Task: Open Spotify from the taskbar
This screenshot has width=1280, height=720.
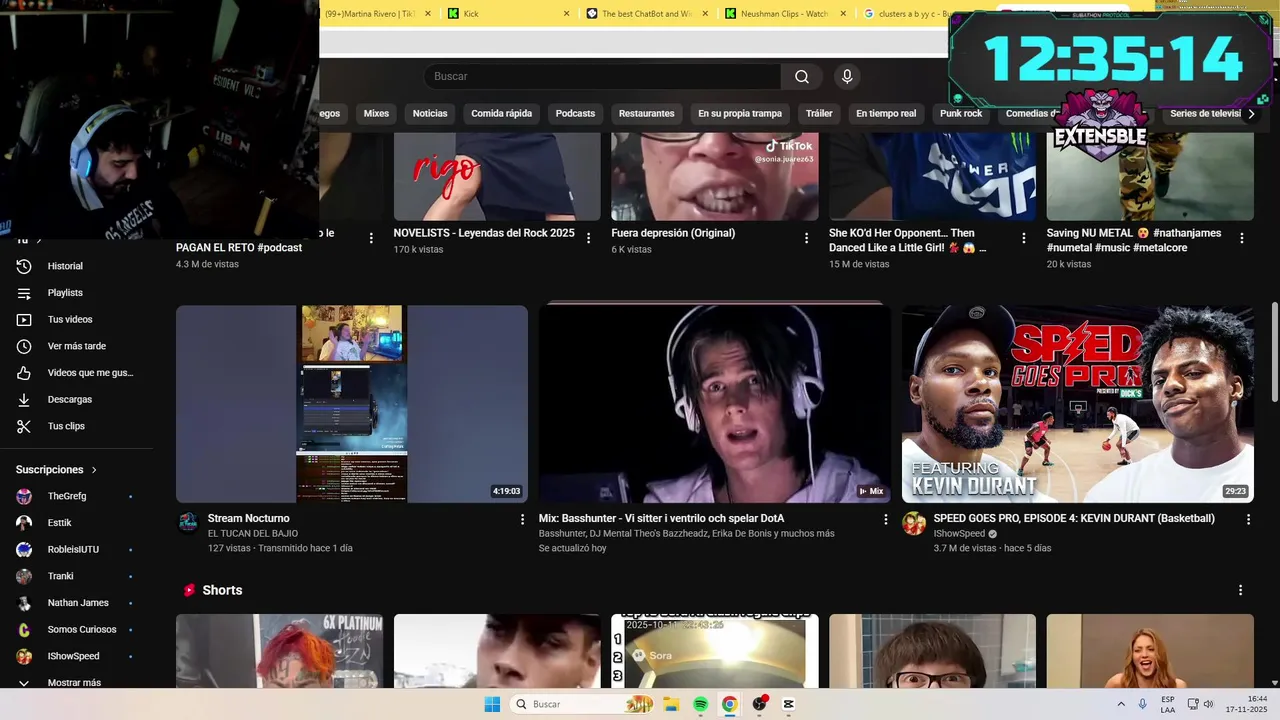Action: (x=700, y=704)
